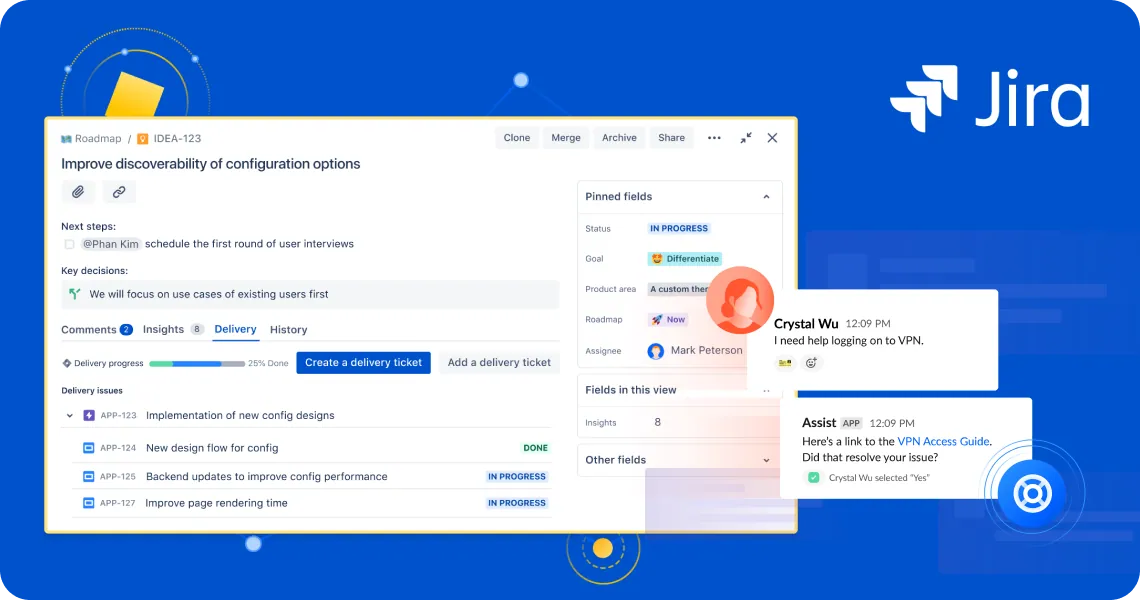Click the add link icon

(x=119, y=192)
